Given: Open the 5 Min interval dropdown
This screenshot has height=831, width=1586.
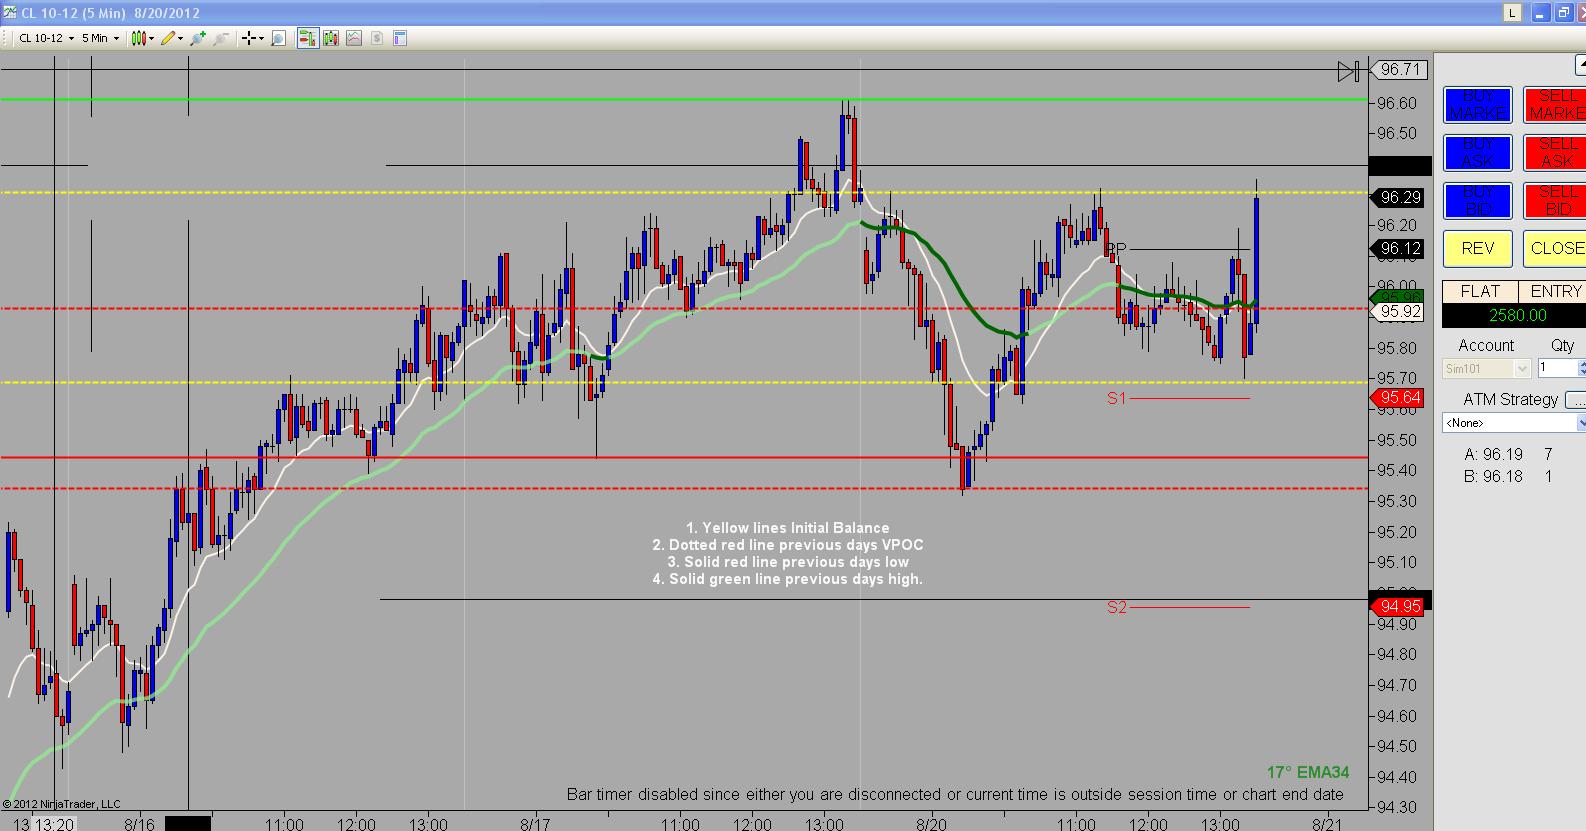Looking at the screenshot, I should [100, 38].
